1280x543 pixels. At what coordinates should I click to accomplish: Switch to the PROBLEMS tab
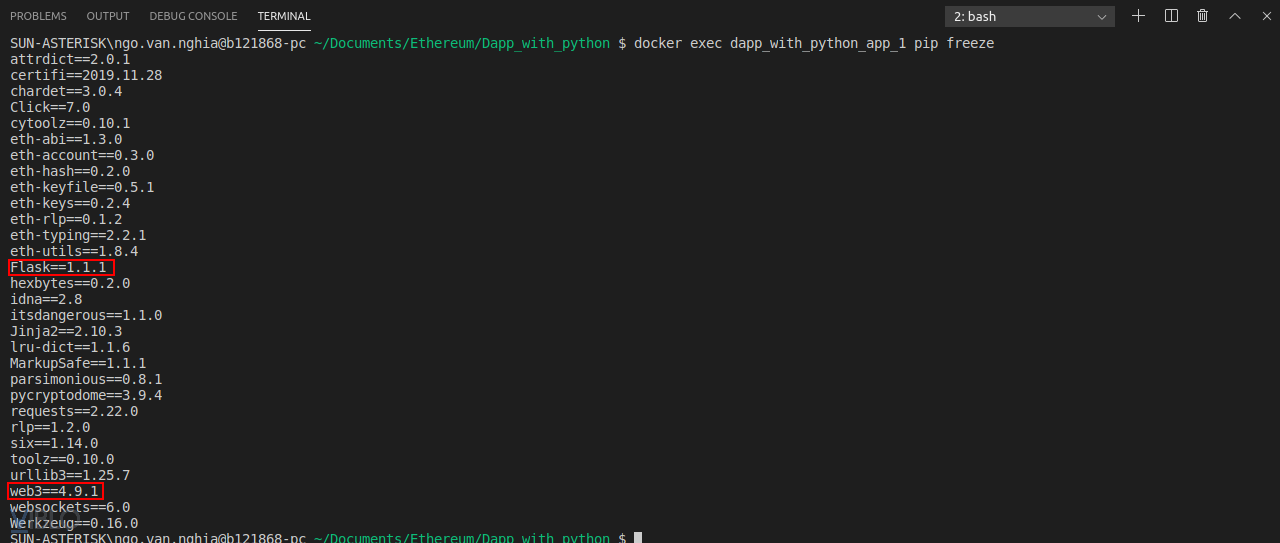click(x=38, y=16)
